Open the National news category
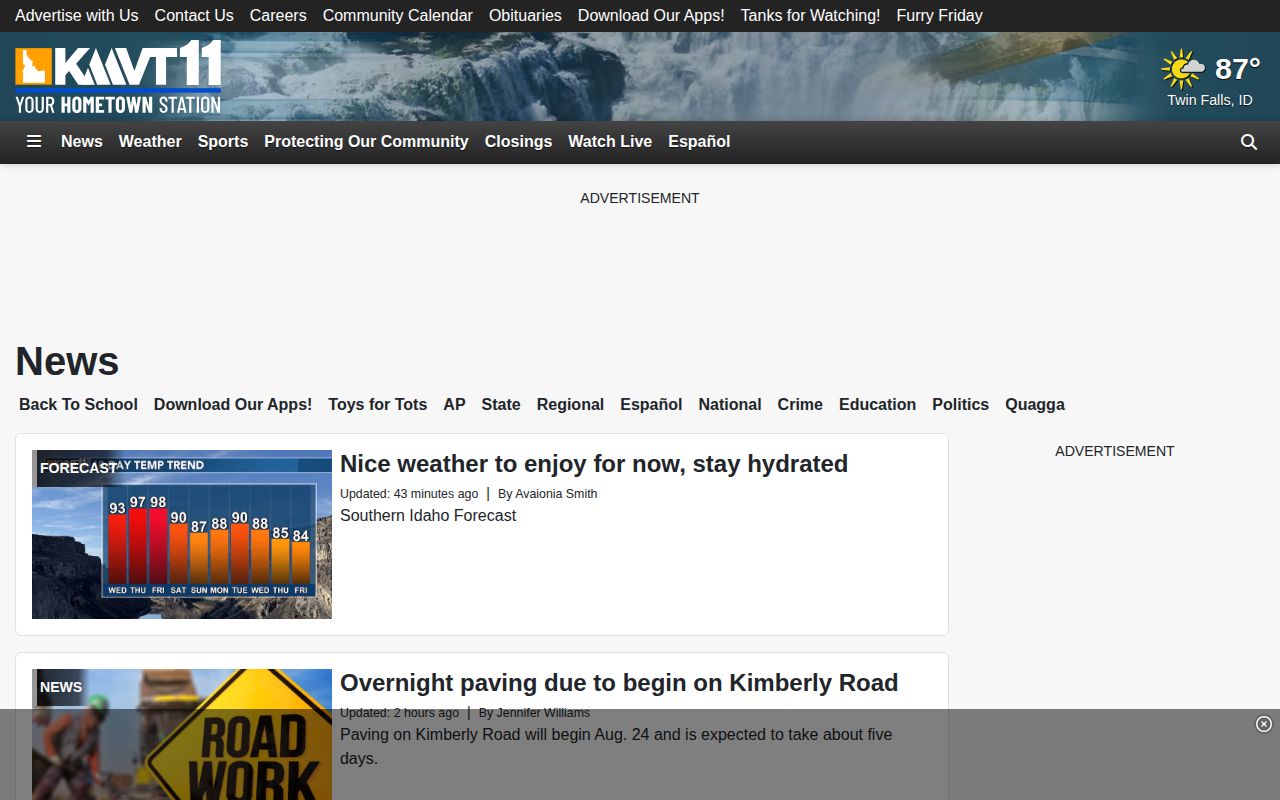The height and width of the screenshot is (800, 1280). coord(730,404)
